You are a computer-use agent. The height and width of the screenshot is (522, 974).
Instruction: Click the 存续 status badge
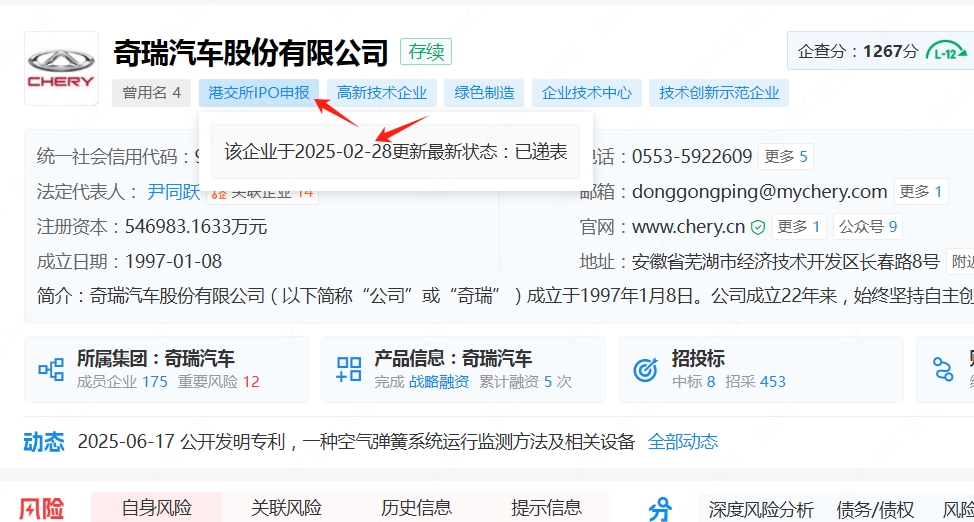click(x=426, y=52)
